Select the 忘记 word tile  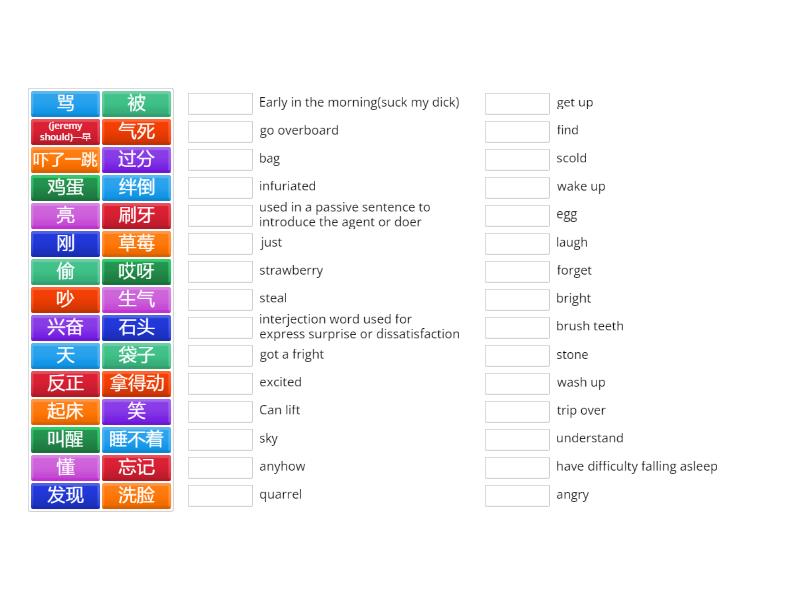click(x=136, y=468)
